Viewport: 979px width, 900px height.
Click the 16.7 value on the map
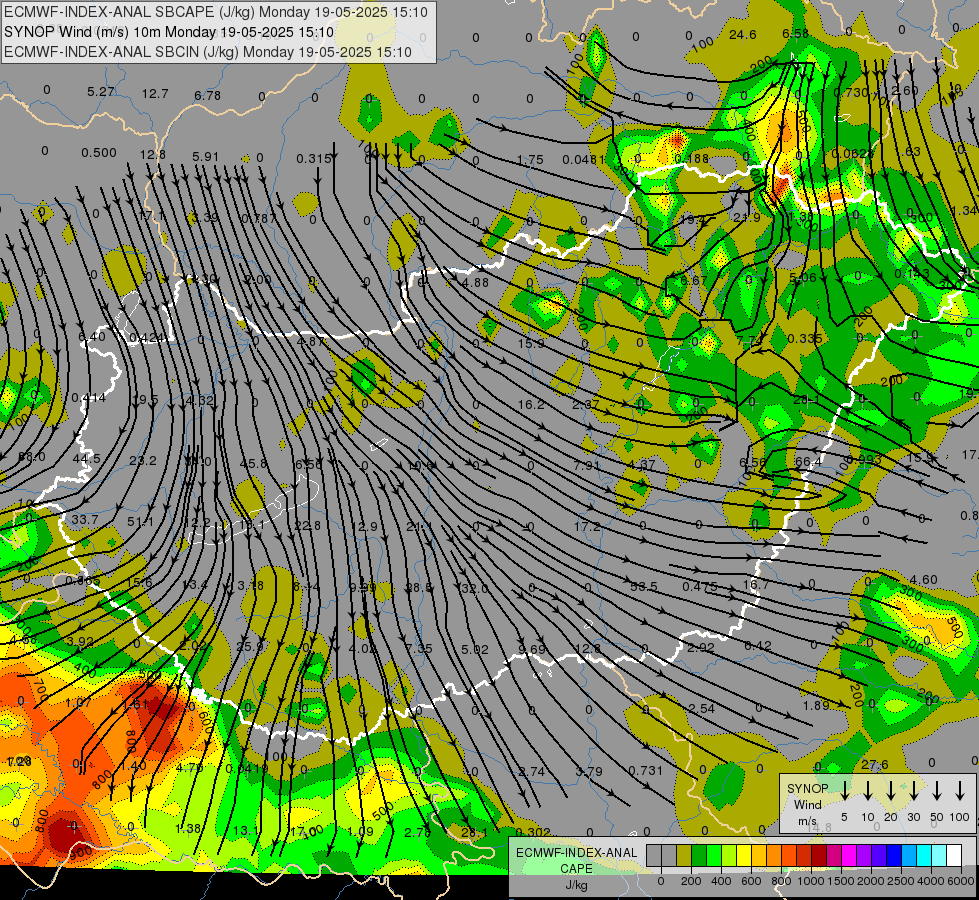755,585
